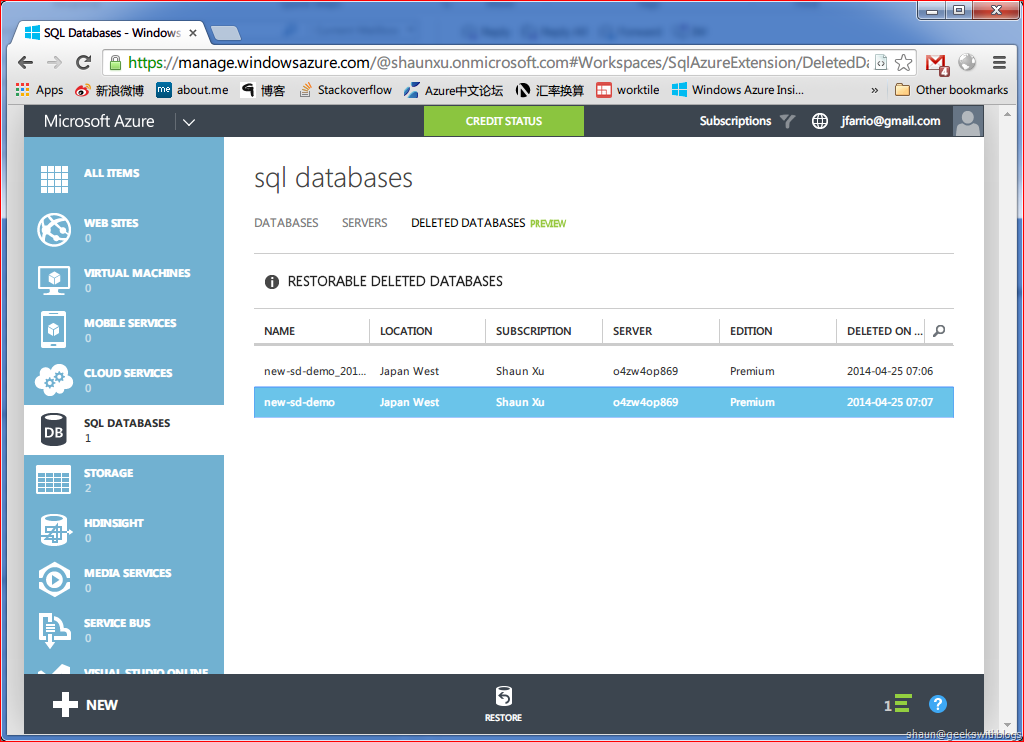Viewport: 1024px width, 742px height.
Task: Select the Deleted Databases tab
Action: pyautogui.click(x=468, y=223)
